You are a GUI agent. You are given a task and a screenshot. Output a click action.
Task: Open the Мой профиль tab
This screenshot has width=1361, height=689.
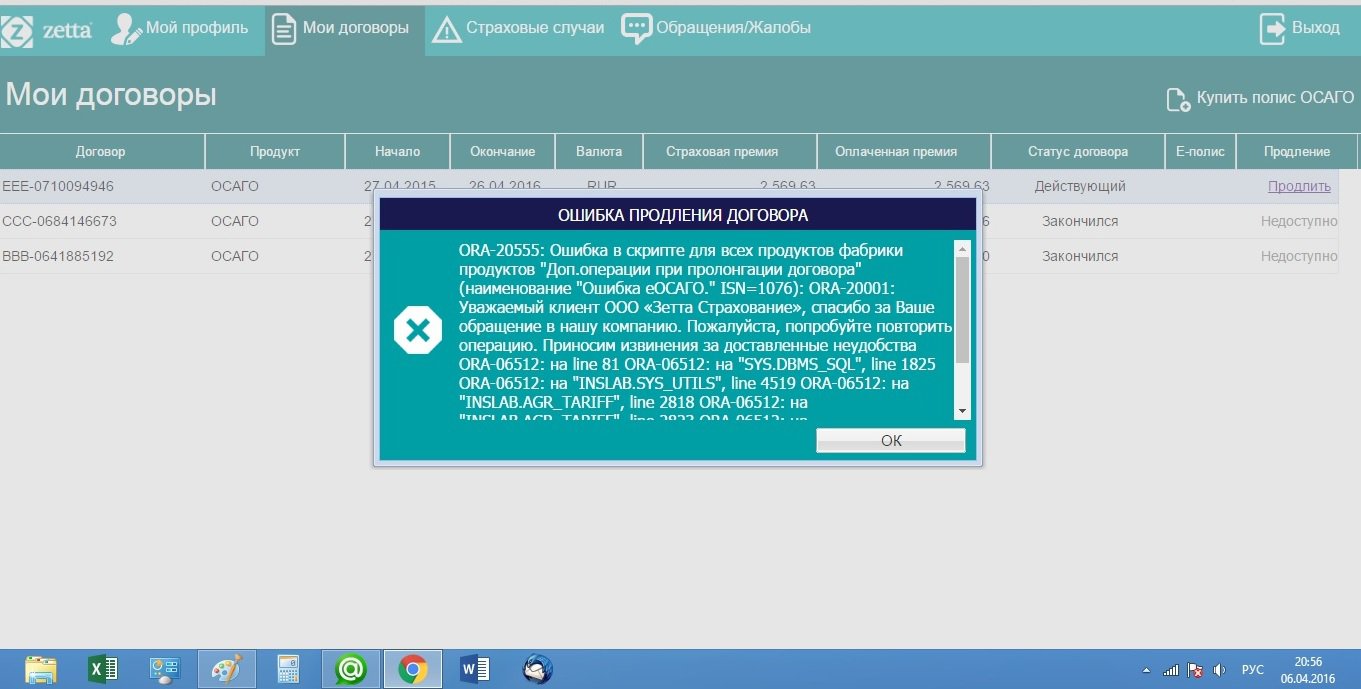coord(180,28)
